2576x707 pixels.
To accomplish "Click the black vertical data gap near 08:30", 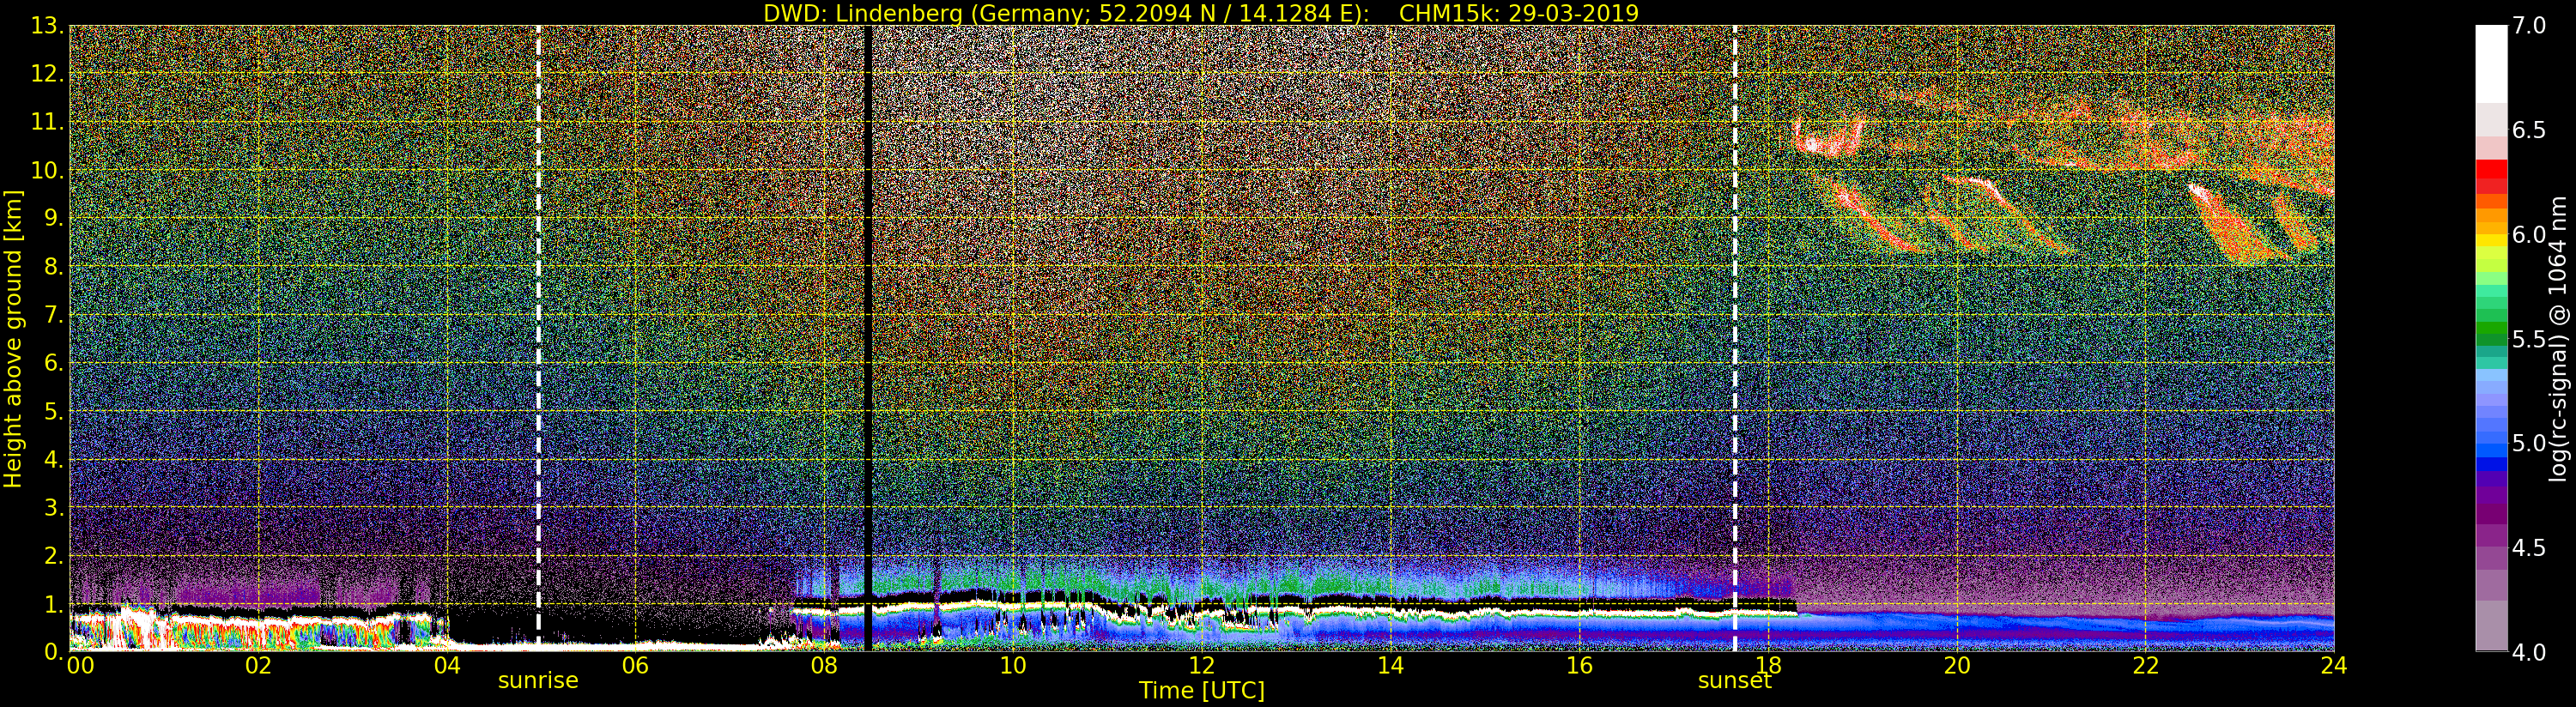I will pyautogui.click(x=868, y=338).
